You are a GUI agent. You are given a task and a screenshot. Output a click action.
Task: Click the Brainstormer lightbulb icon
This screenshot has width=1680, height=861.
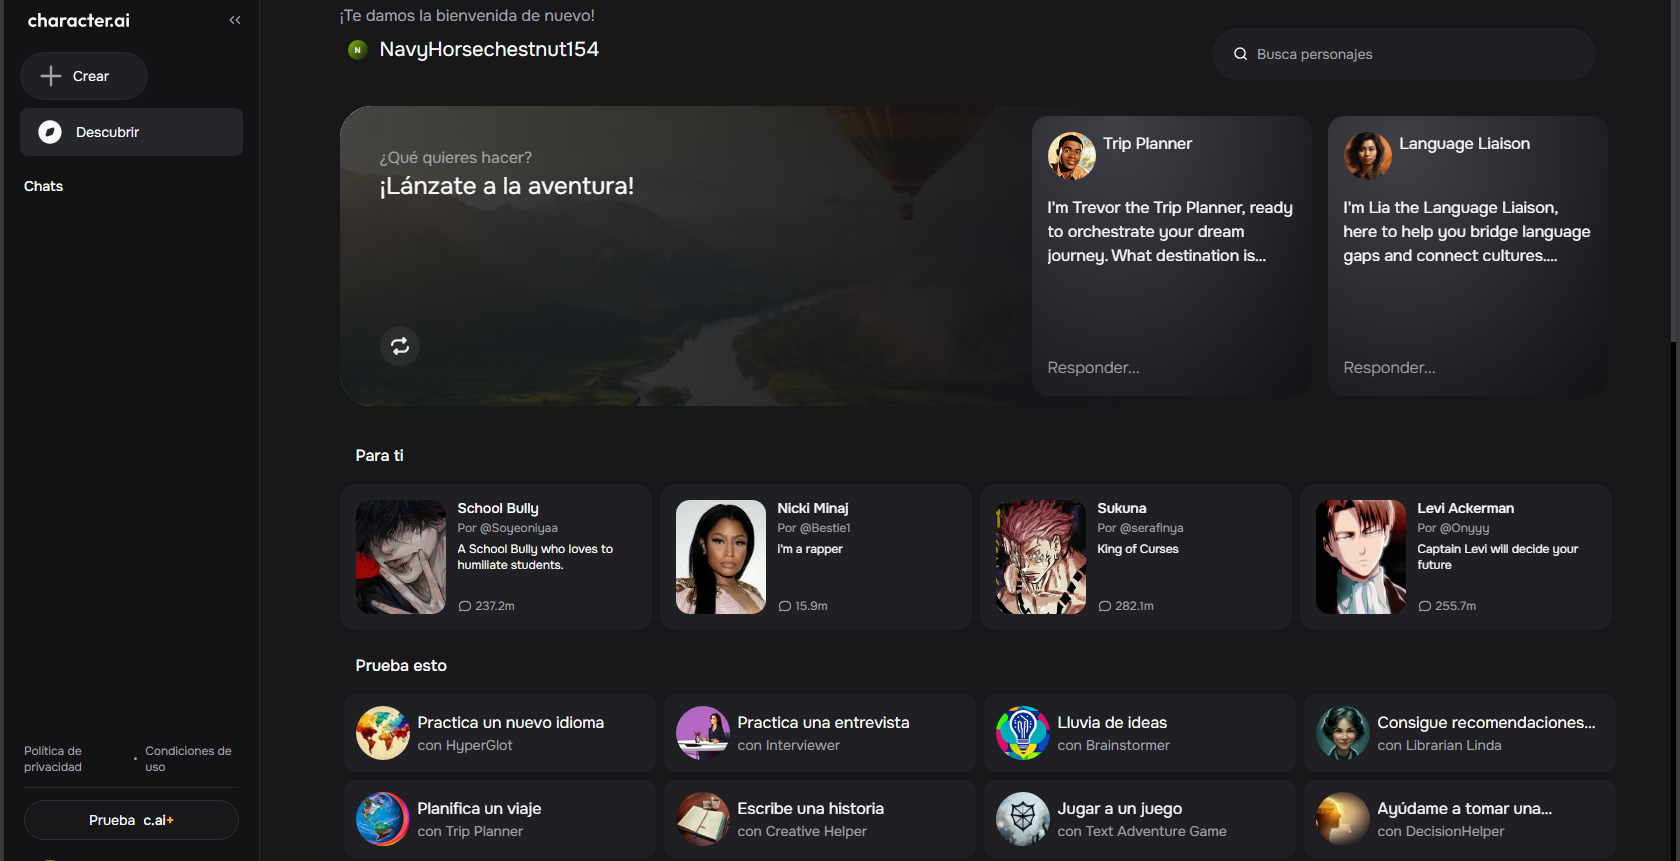(1023, 733)
